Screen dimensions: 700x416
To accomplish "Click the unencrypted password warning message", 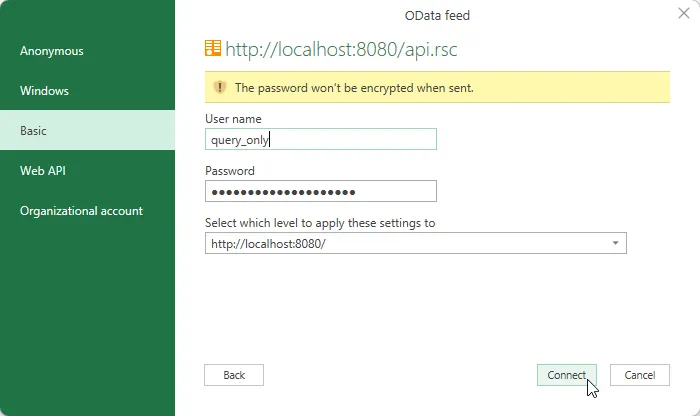I will (354, 88).
